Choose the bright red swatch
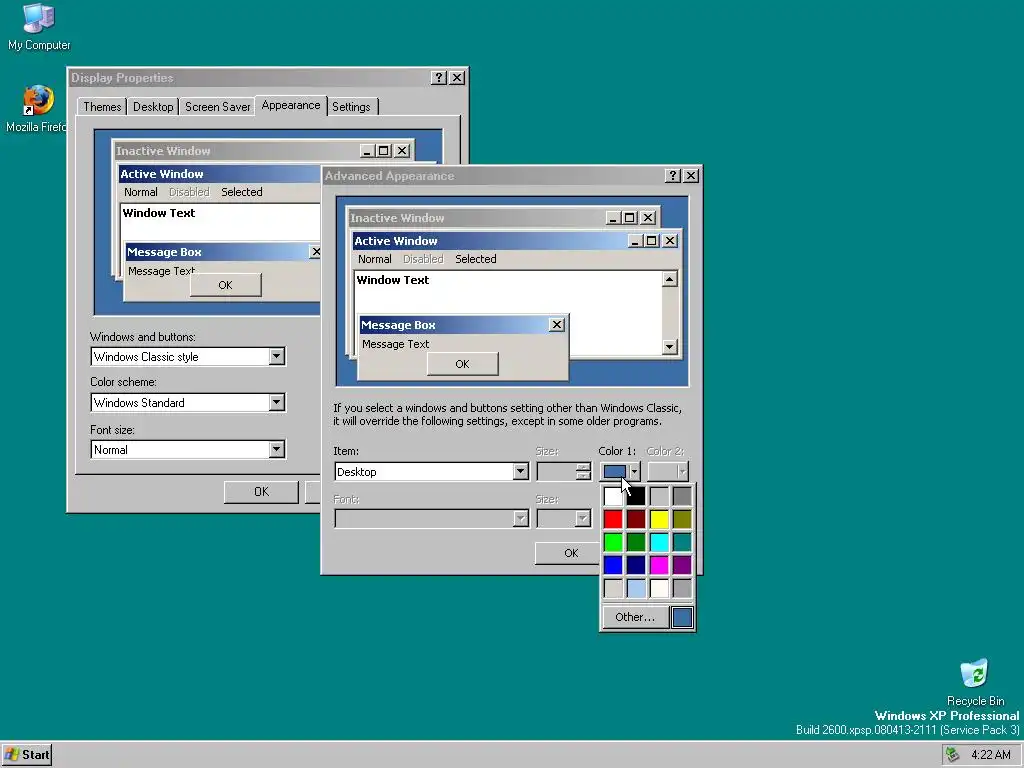The height and width of the screenshot is (768, 1024). coord(613,519)
